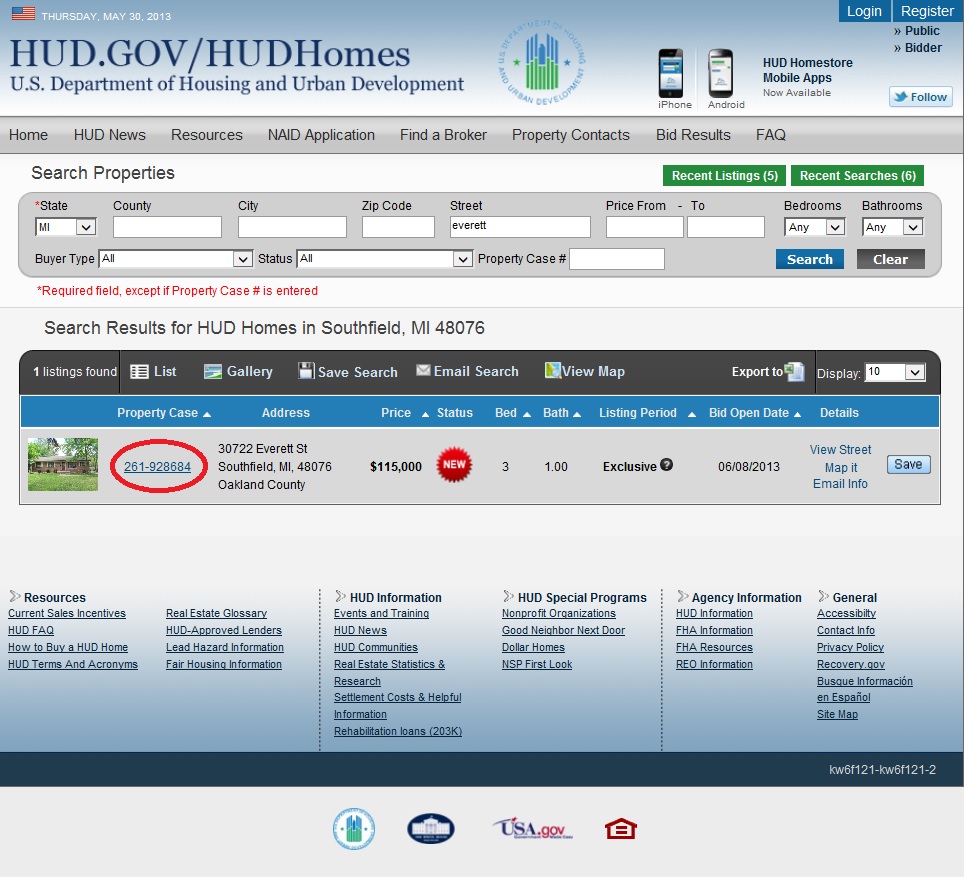
Task: Click the Exclusive help question mark
Action: (666, 465)
